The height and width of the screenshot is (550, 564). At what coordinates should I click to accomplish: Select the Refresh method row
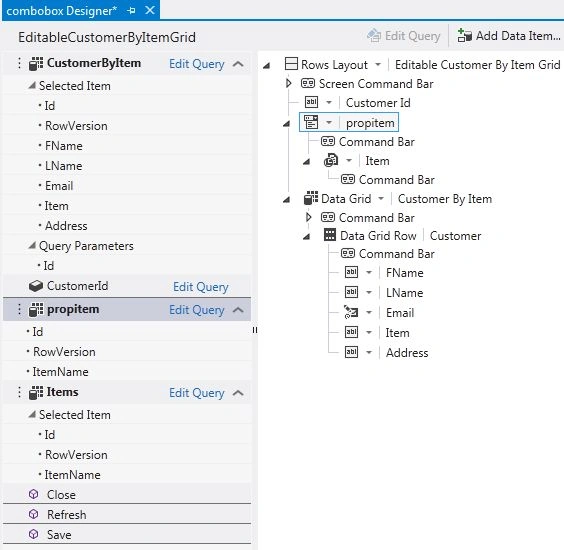[x=127, y=514]
